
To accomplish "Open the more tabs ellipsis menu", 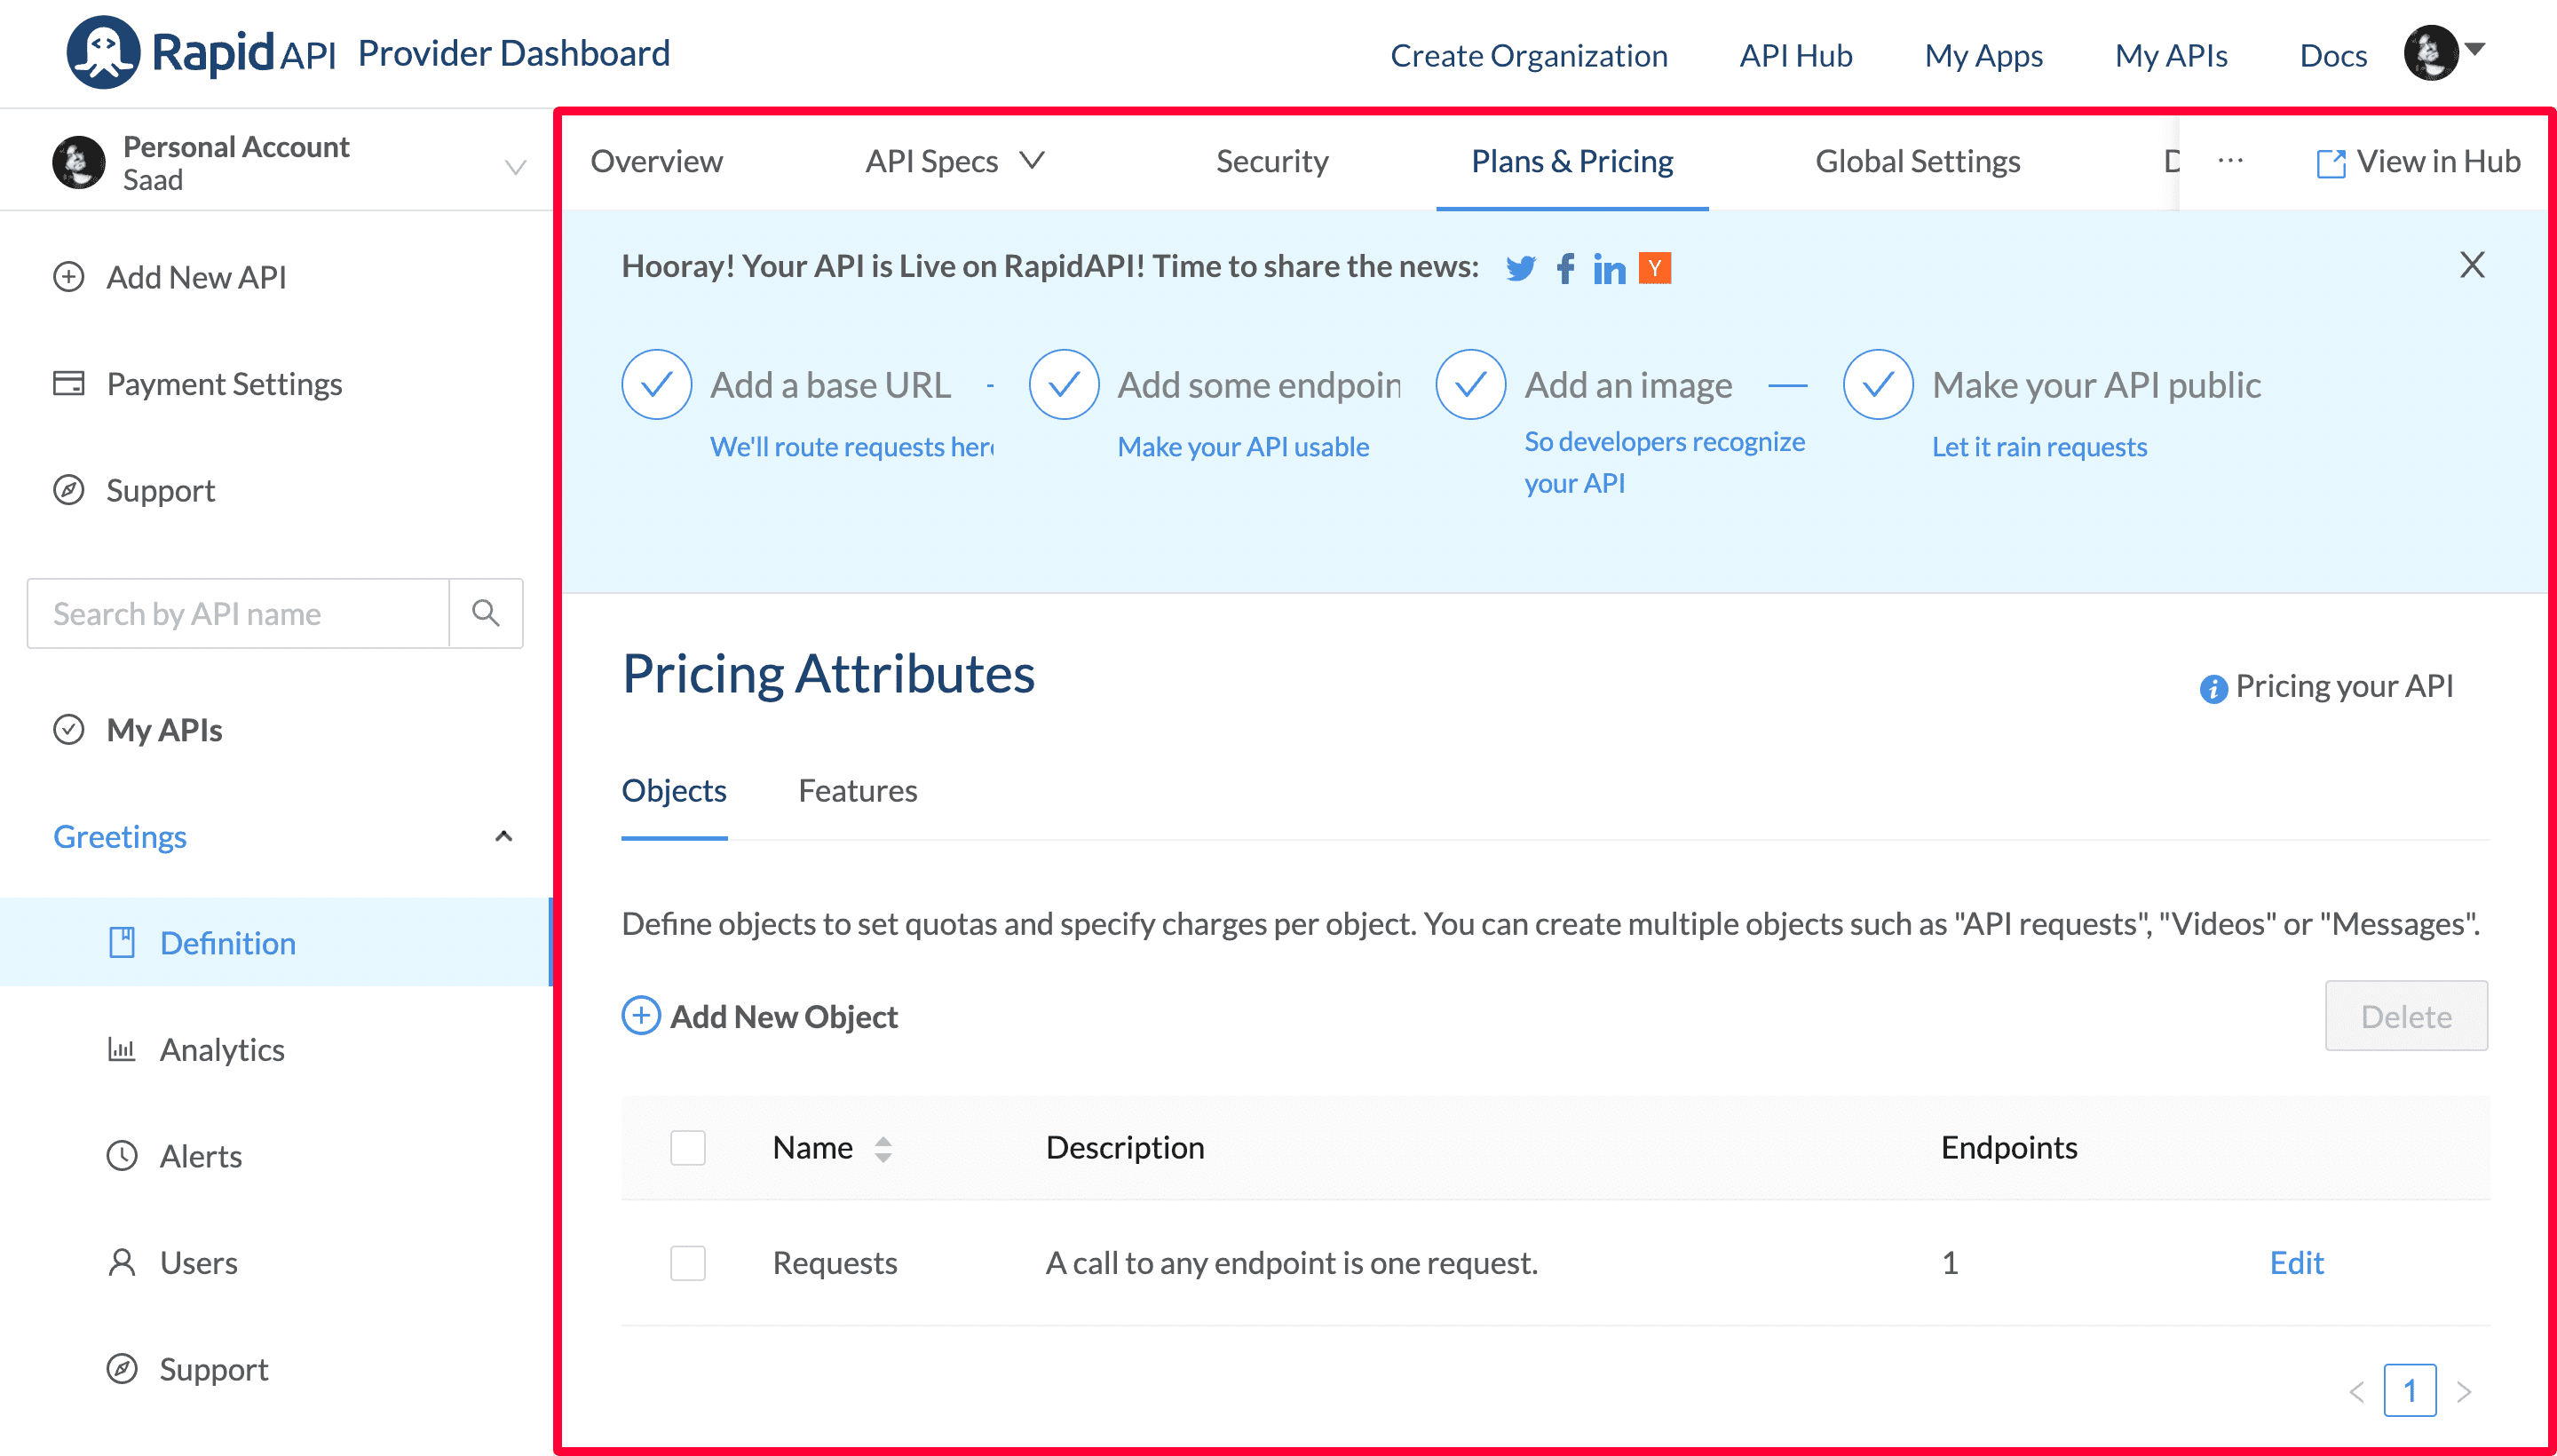I will click(x=2231, y=160).
